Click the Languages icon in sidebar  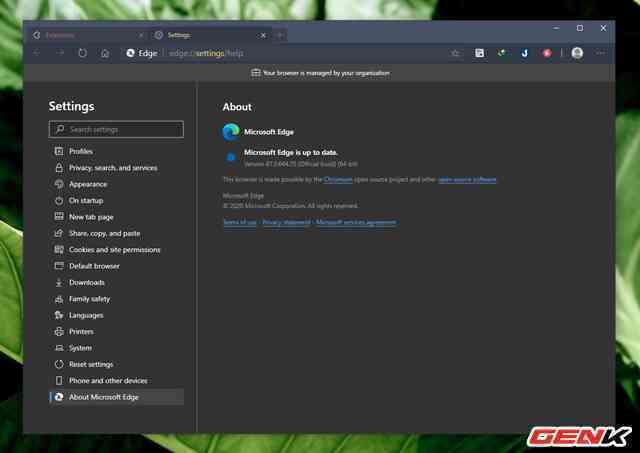[59, 315]
